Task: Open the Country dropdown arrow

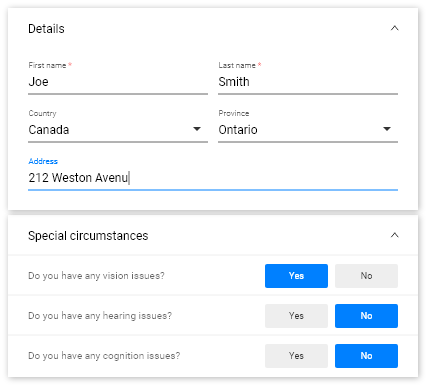Action: [x=197, y=129]
